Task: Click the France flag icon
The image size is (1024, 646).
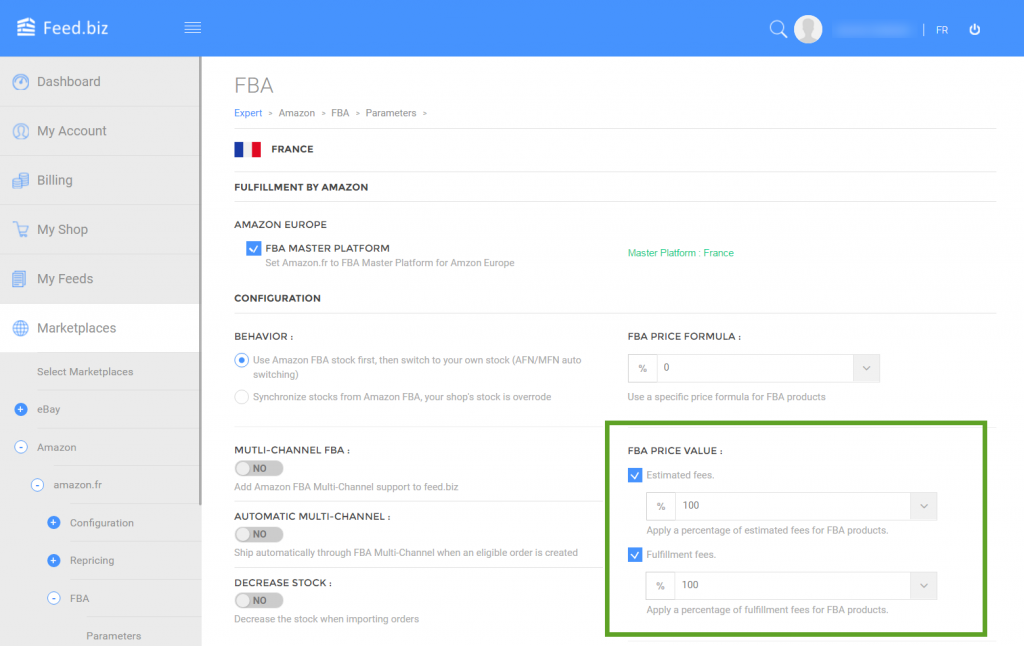Action: (x=248, y=150)
